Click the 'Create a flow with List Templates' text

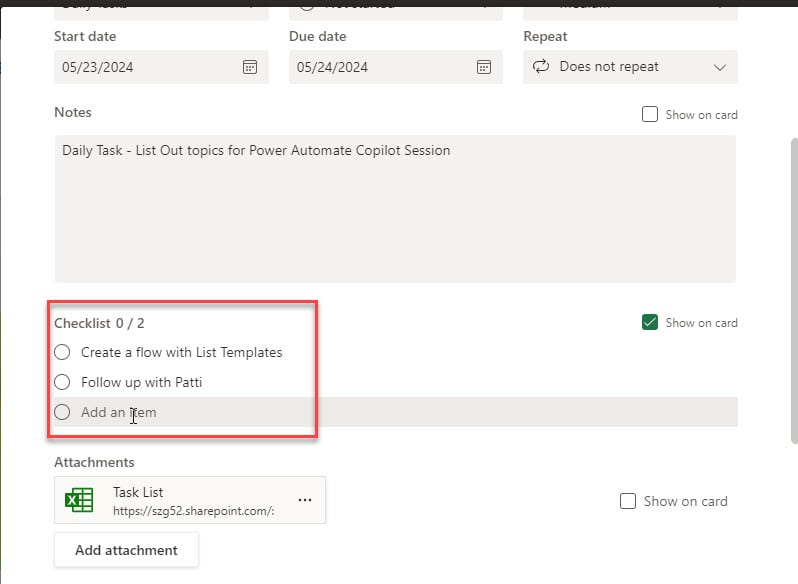coord(182,353)
